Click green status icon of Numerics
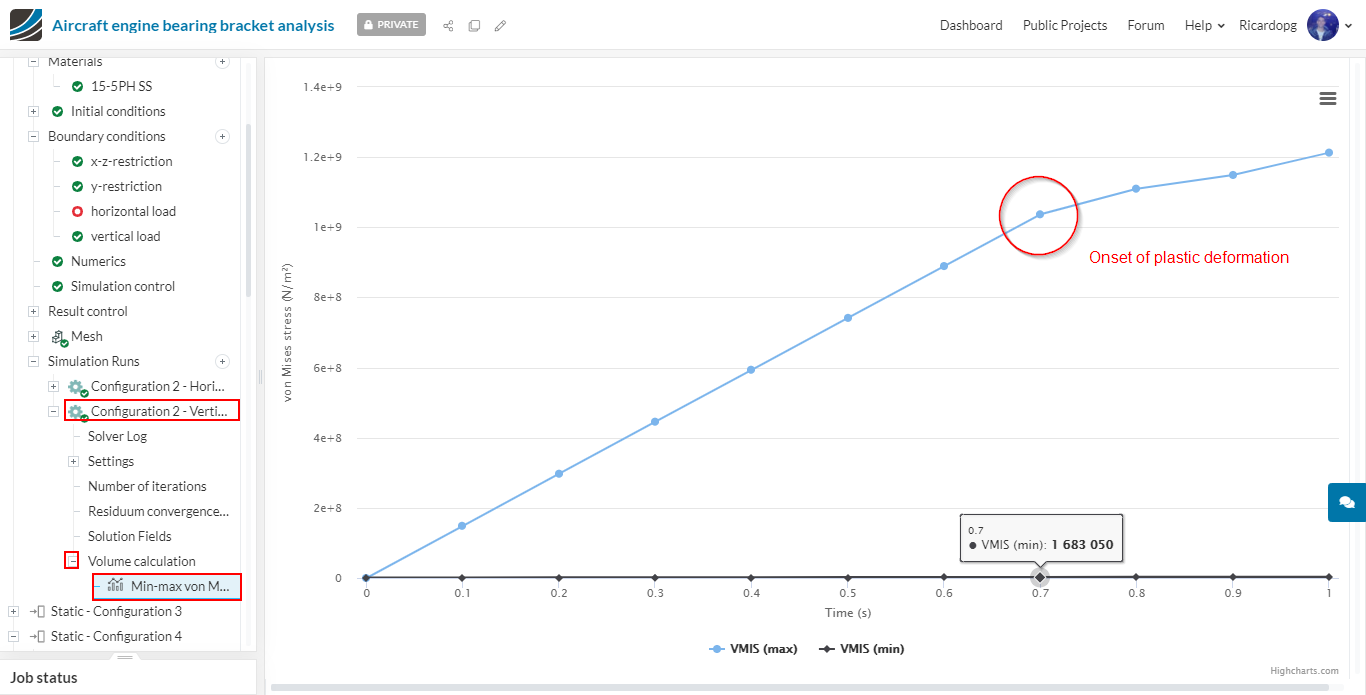Image resolution: width=1366 pixels, height=695 pixels. 57,262
